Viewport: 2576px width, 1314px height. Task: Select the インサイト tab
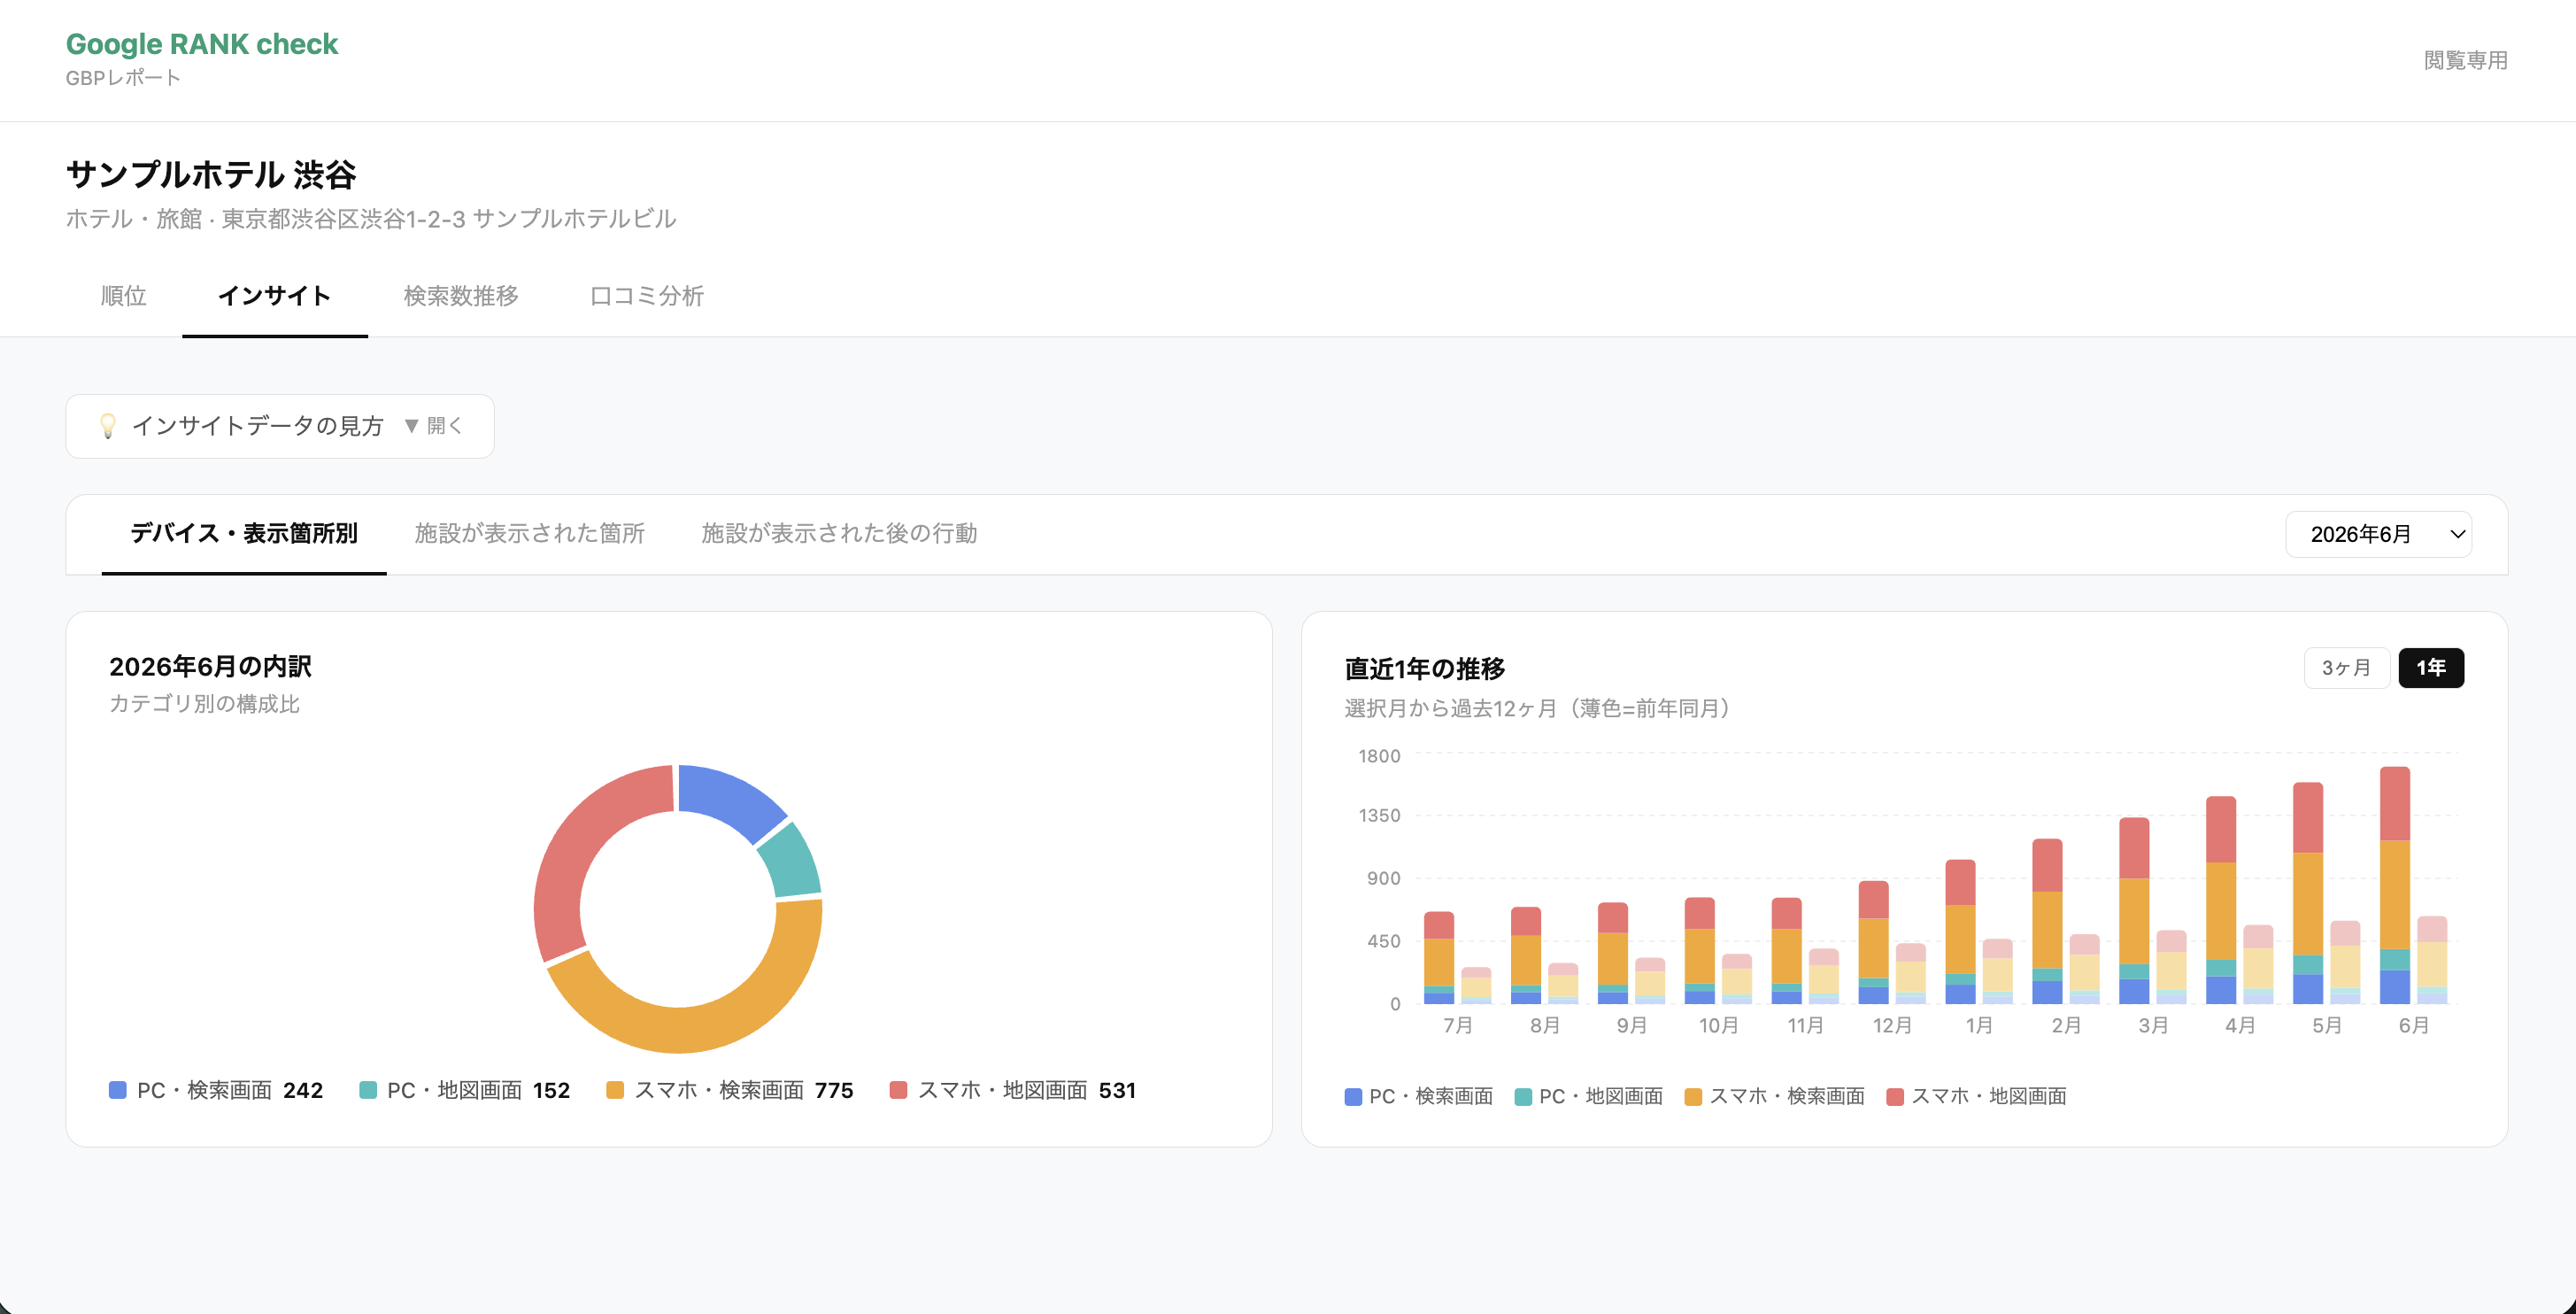(274, 296)
